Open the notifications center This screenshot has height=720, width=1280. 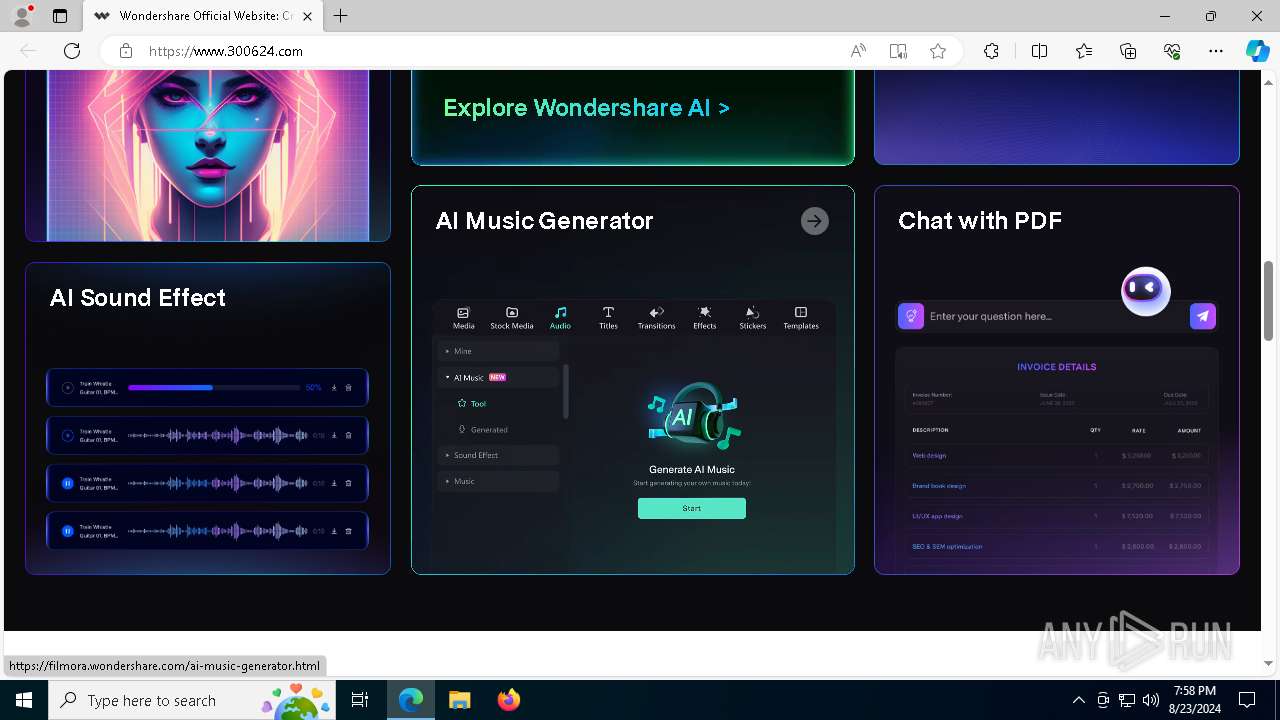pyautogui.click(x=1247, y=700)
